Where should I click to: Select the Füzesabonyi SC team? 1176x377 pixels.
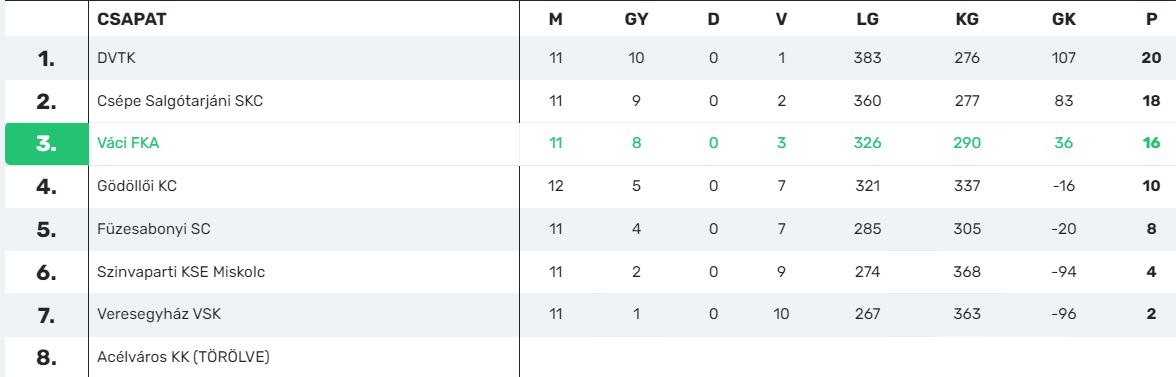154,229
